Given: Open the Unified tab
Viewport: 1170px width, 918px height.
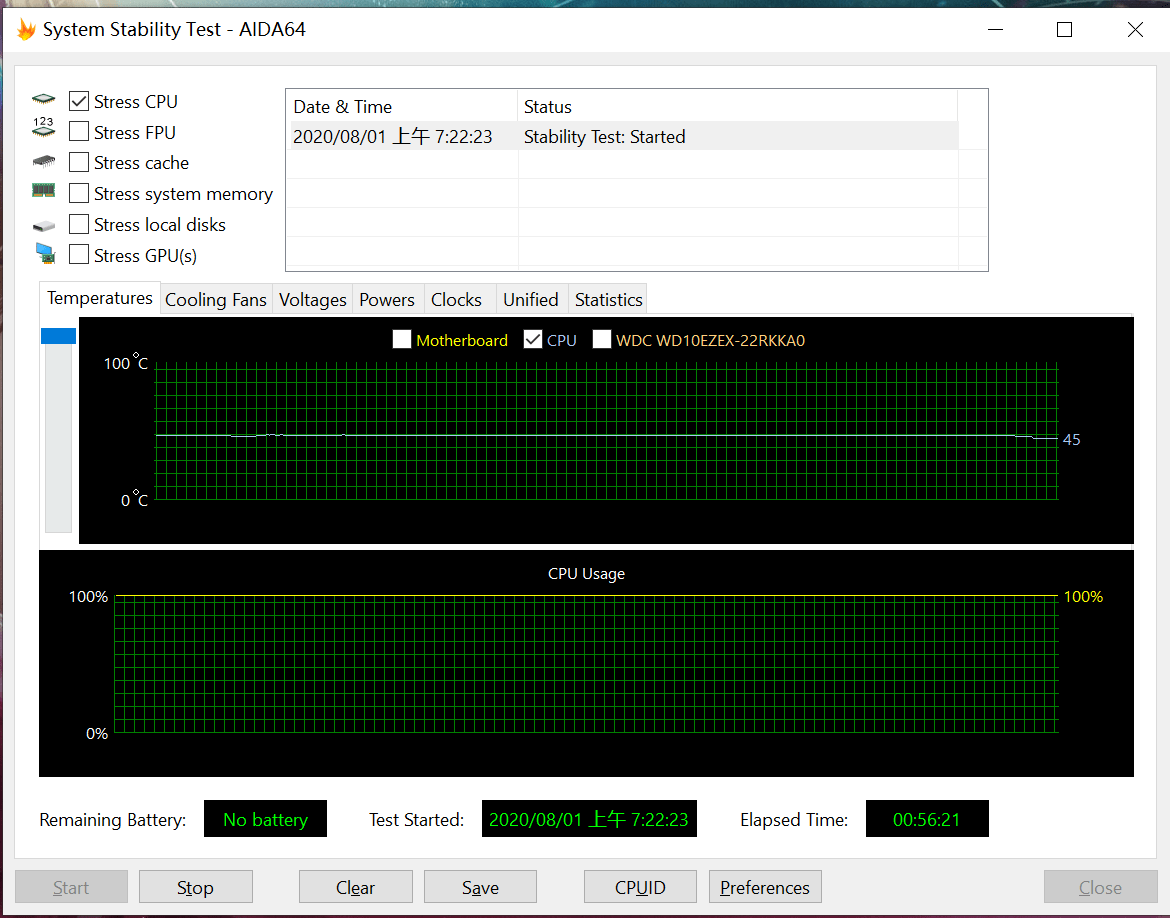Looking at the screenshot, I should [x=531, y=299].
